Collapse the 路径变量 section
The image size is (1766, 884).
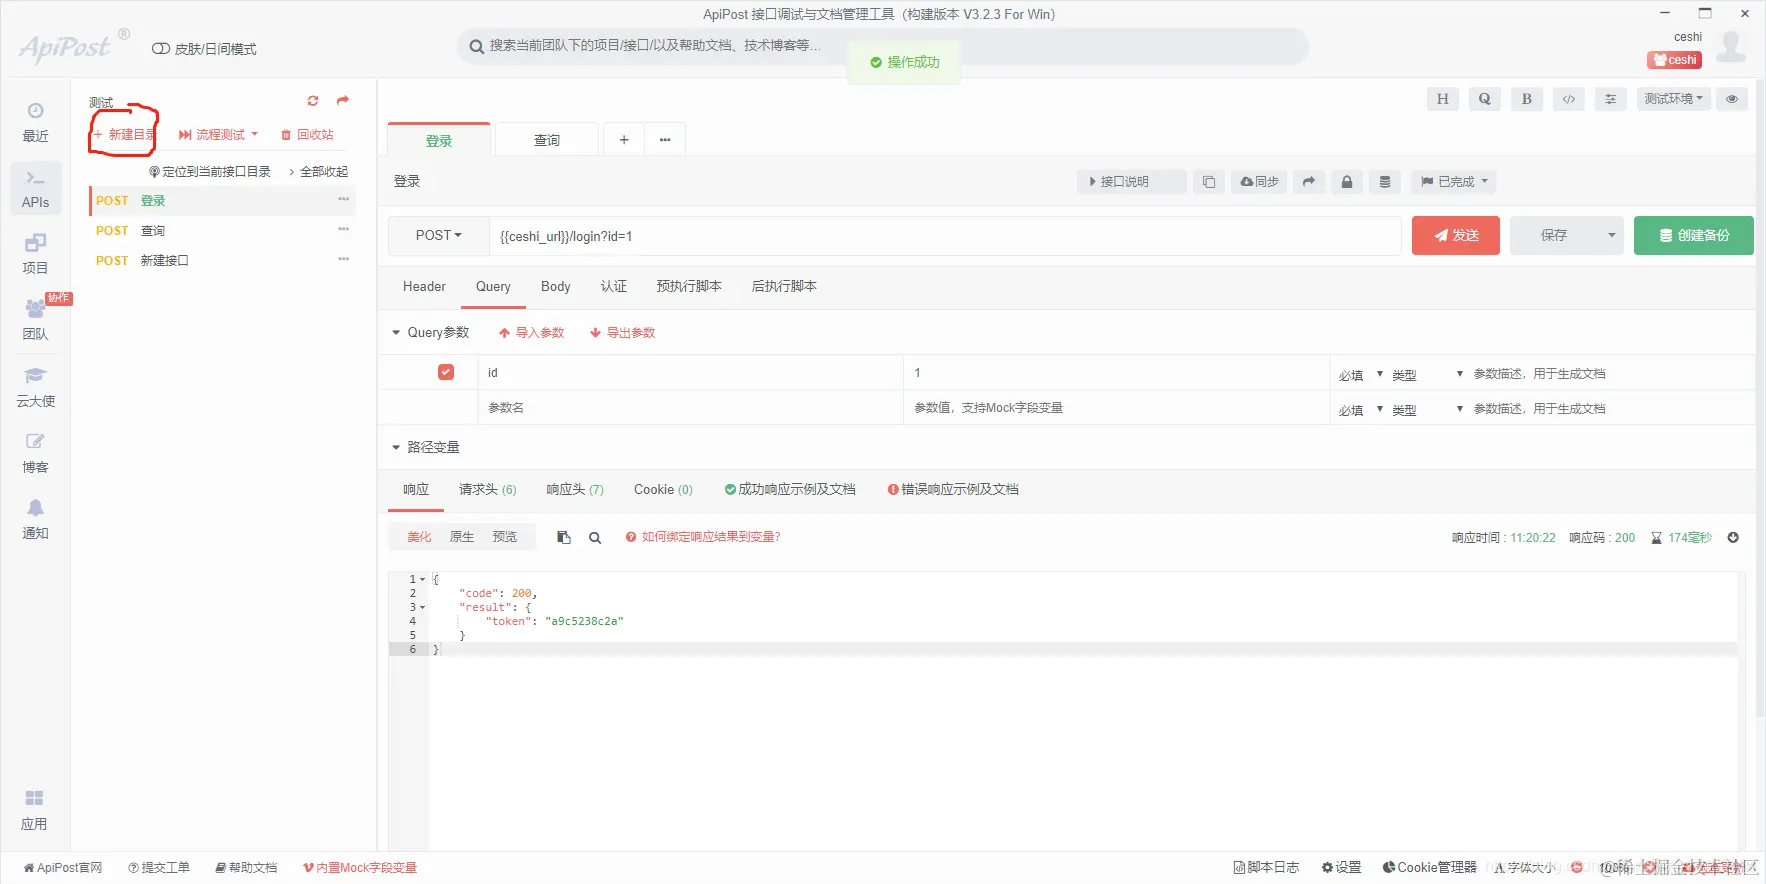click(396, 447)
